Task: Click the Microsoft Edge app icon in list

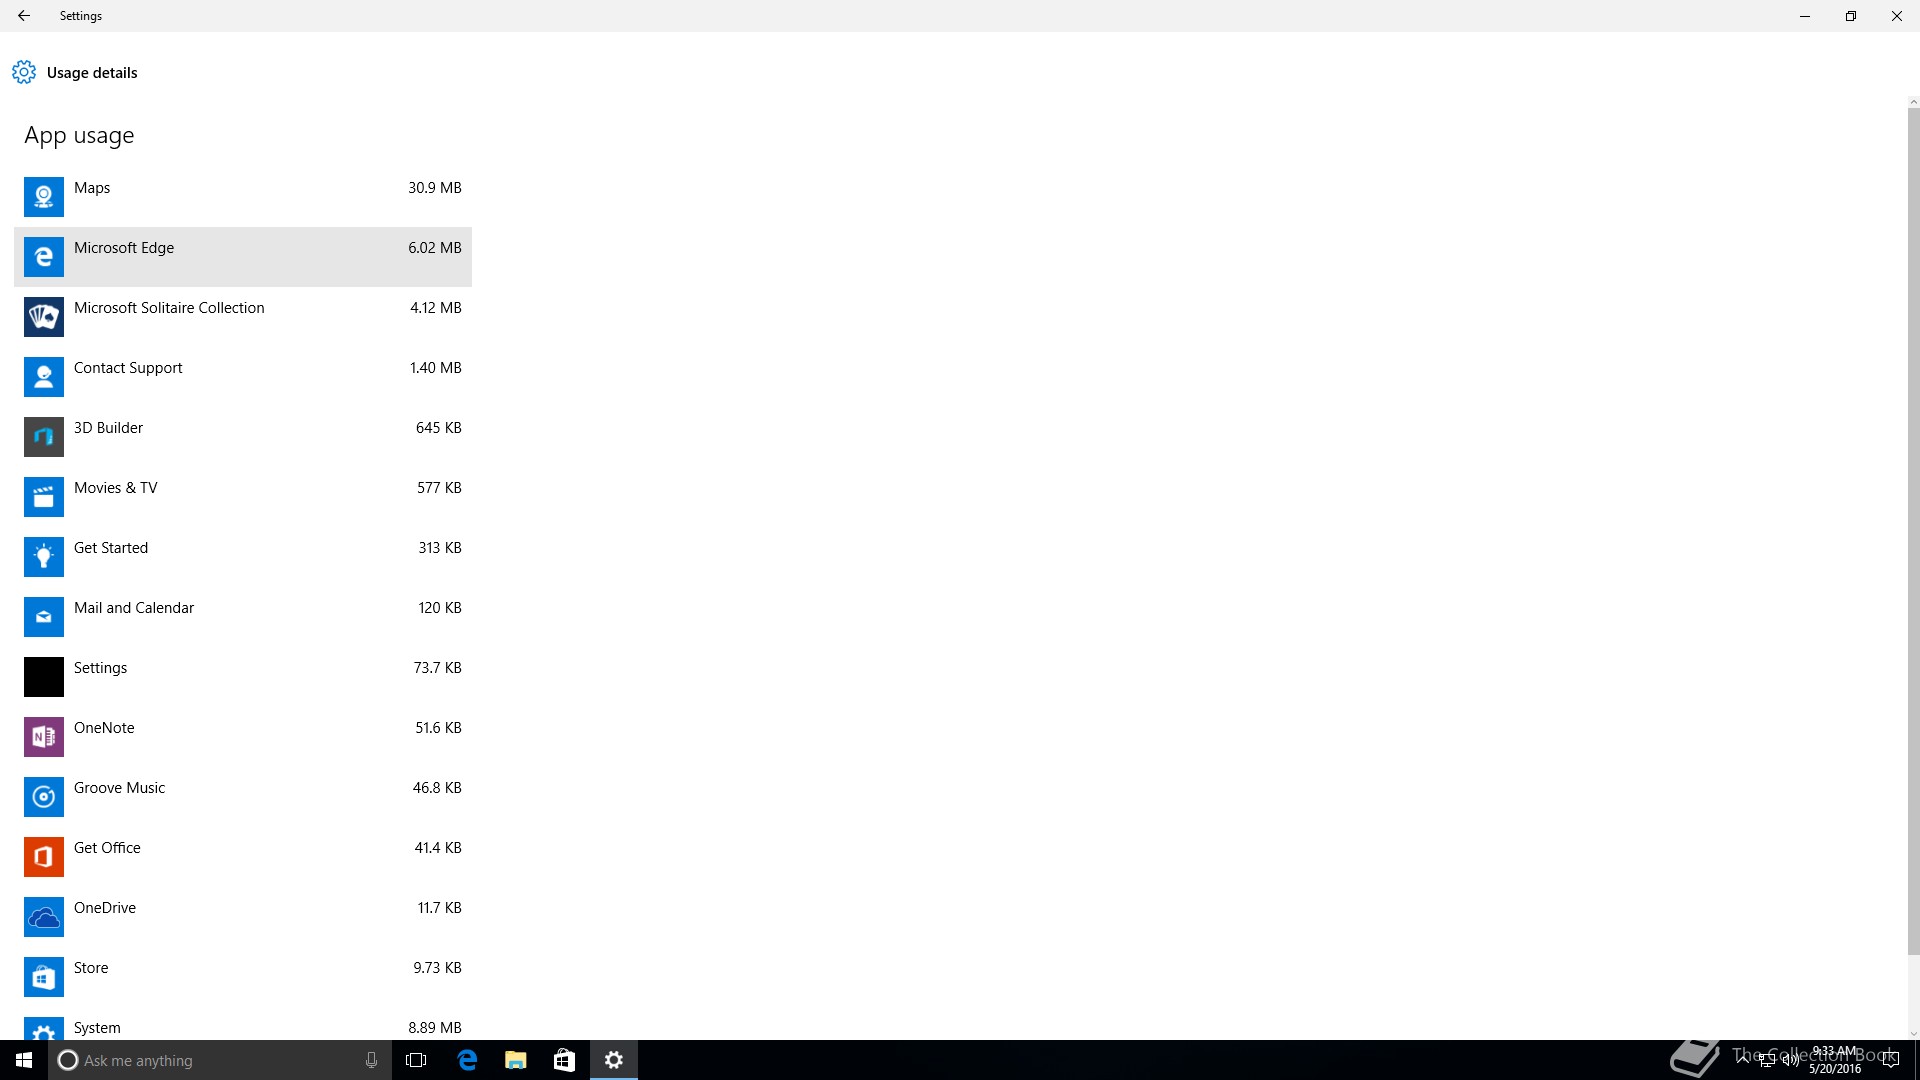Action: [x=44, y=257]
